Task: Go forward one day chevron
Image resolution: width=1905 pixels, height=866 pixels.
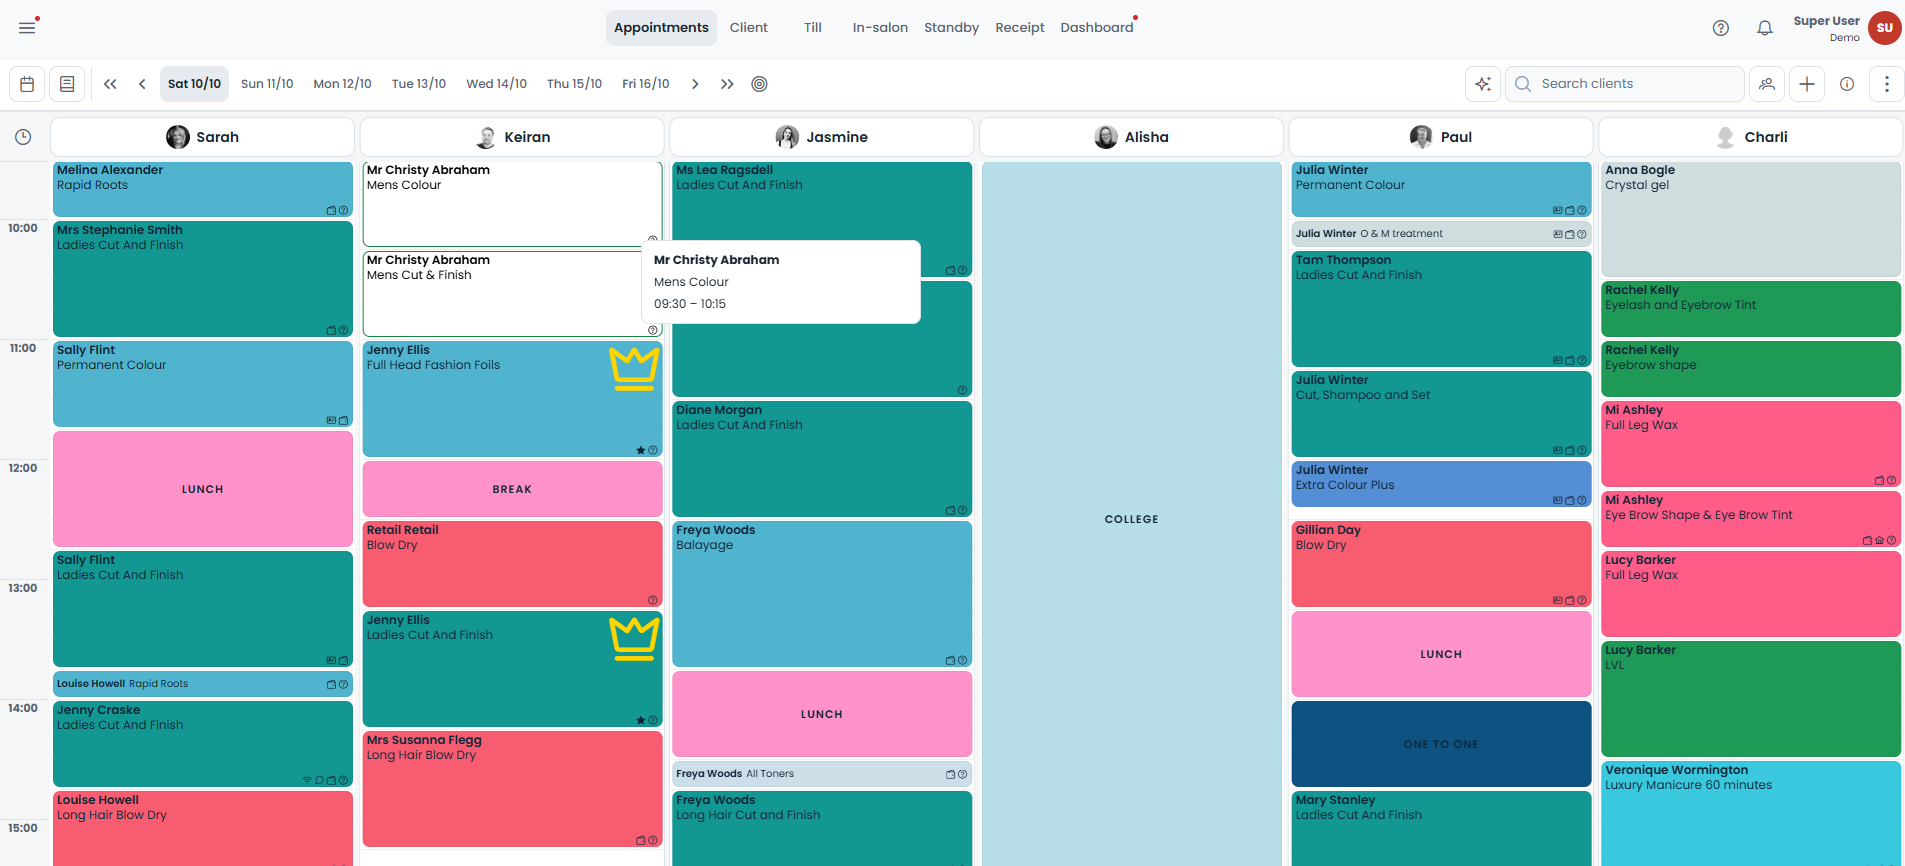Action: pos(695,84)
